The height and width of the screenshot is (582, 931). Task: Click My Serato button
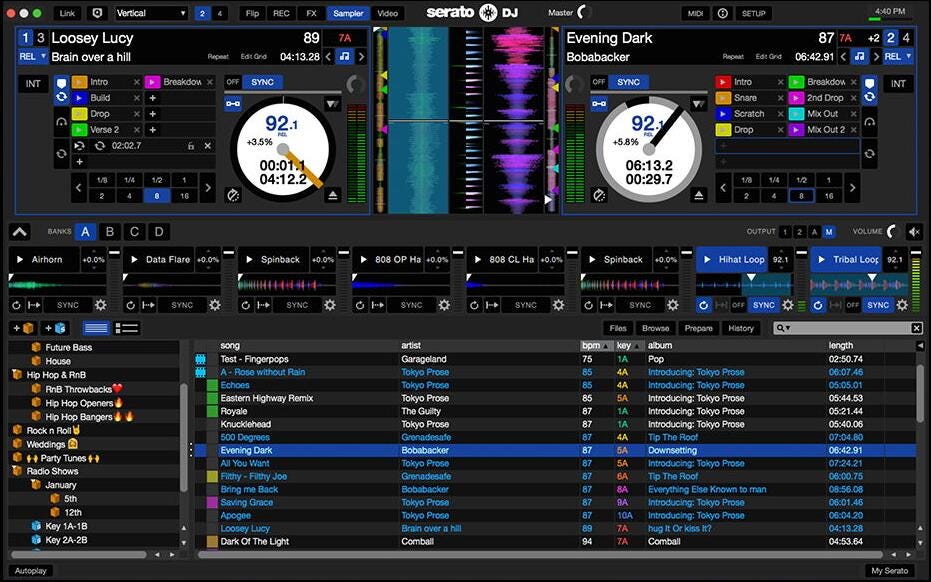point(889,571)
